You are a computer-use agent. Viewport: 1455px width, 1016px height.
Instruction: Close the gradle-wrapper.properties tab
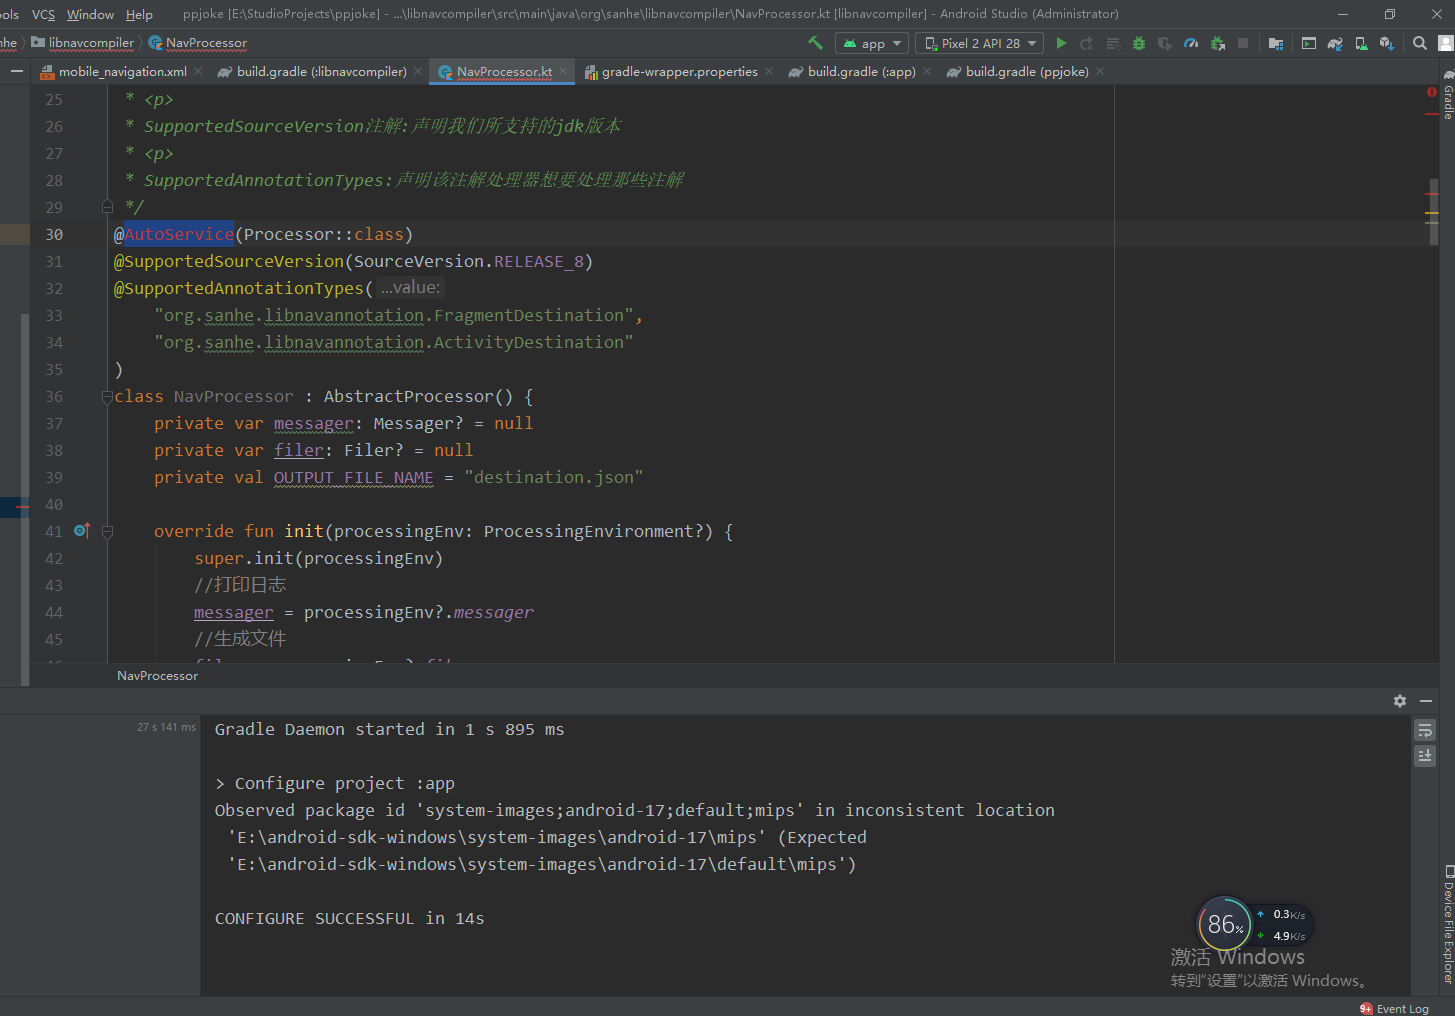pyautogui.click(x=769, y=71)
